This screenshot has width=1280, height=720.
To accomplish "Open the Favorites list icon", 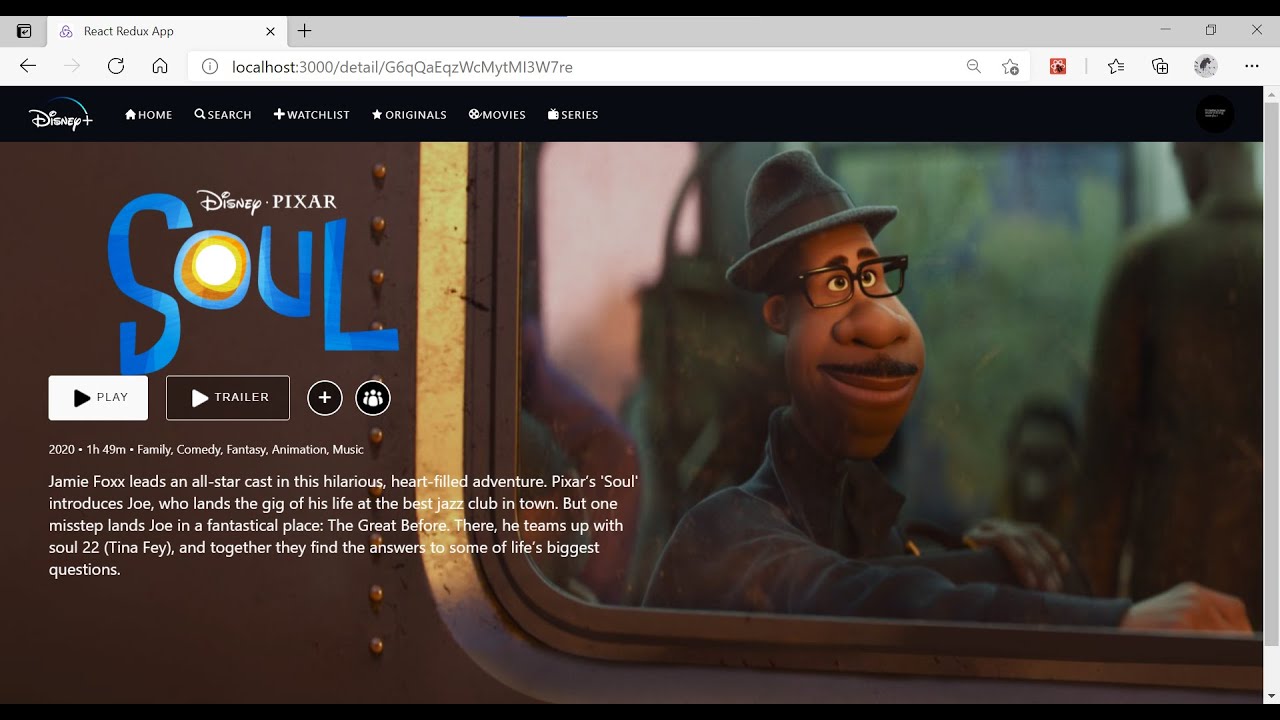I will pos(1116,67).
